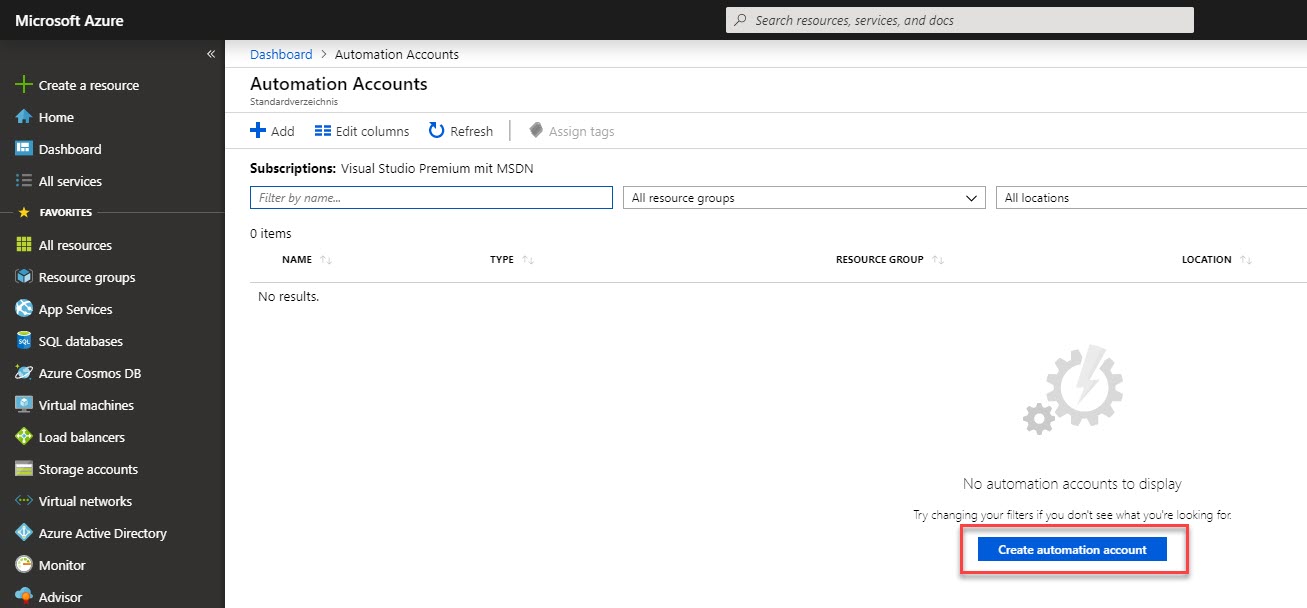Select Azure Cosmos DB label in sidebar
Viewport: 1307px width, 608px height.
pyautogui.click(x=90, y=373)
